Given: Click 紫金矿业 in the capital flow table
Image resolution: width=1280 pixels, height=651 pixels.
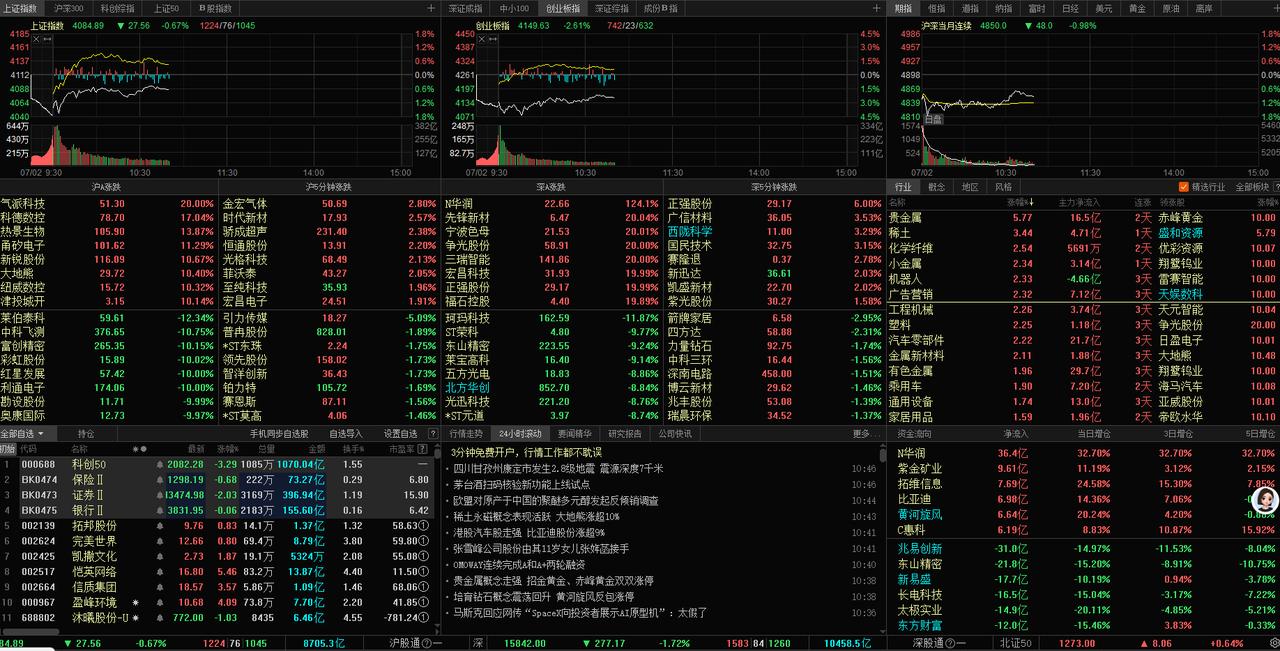Looking at the screenshot, I should coord(918,468).
